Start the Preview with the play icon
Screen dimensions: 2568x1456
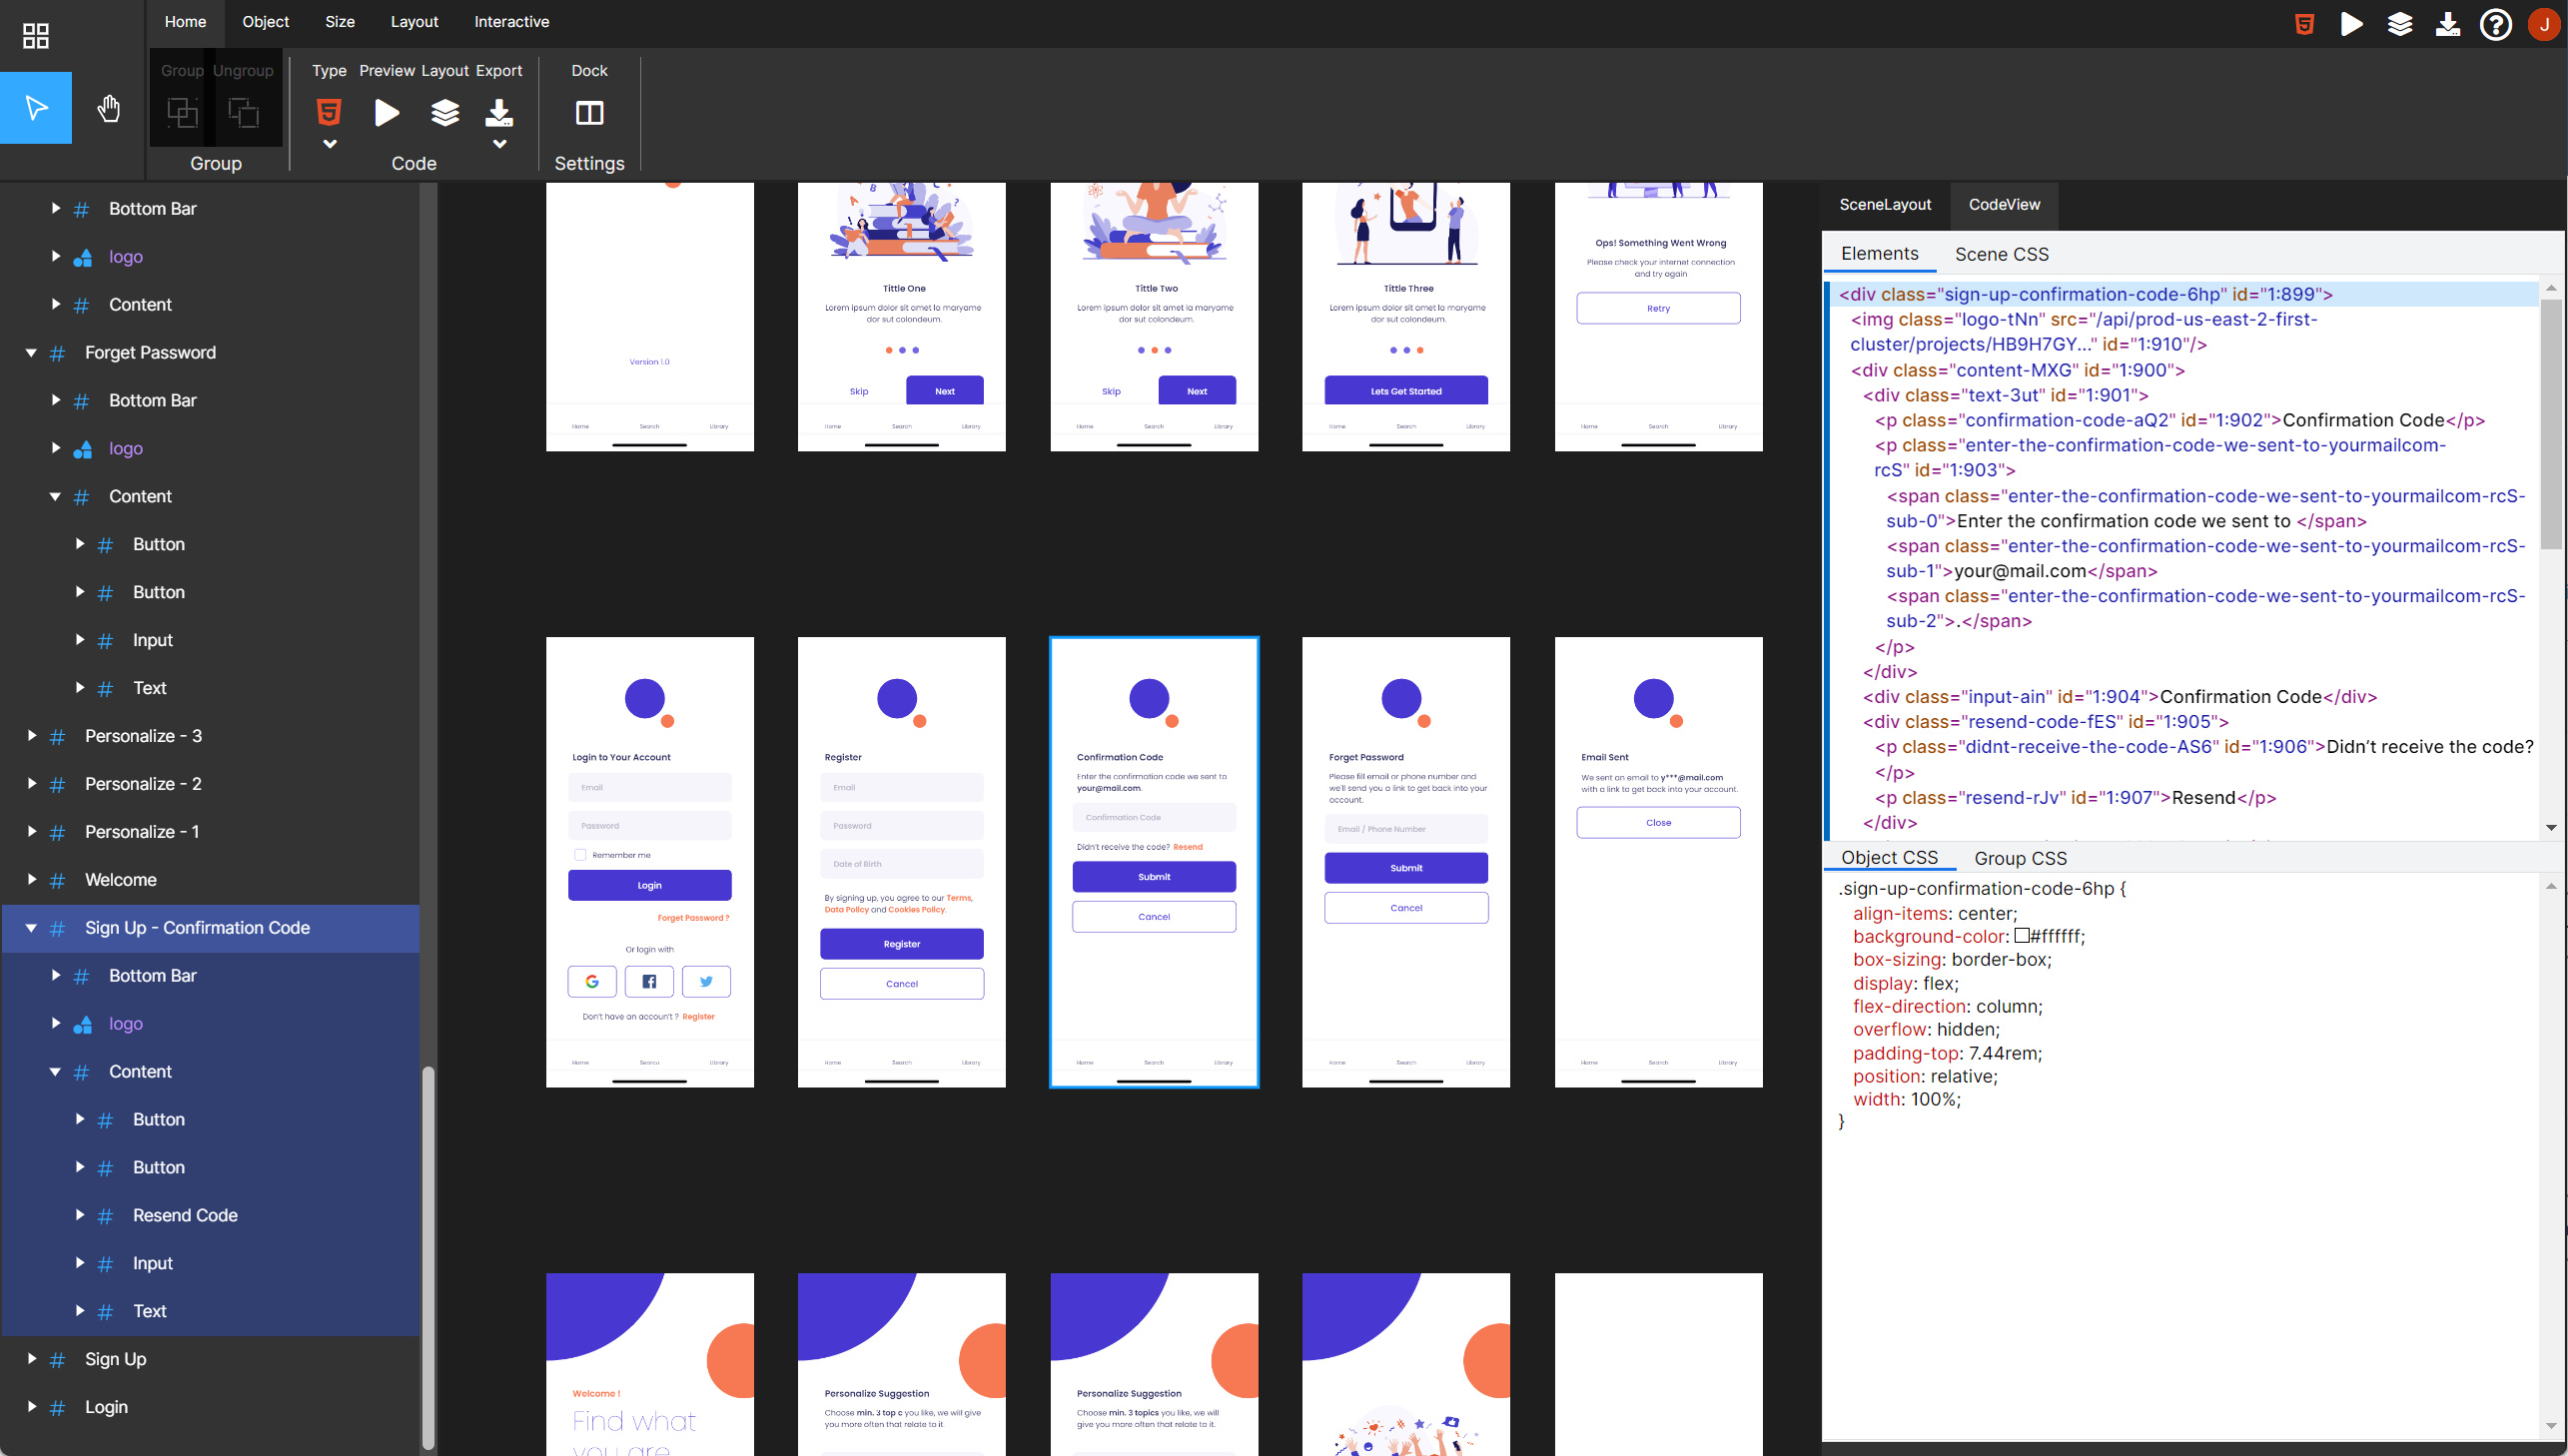click(x=387, y=112)
